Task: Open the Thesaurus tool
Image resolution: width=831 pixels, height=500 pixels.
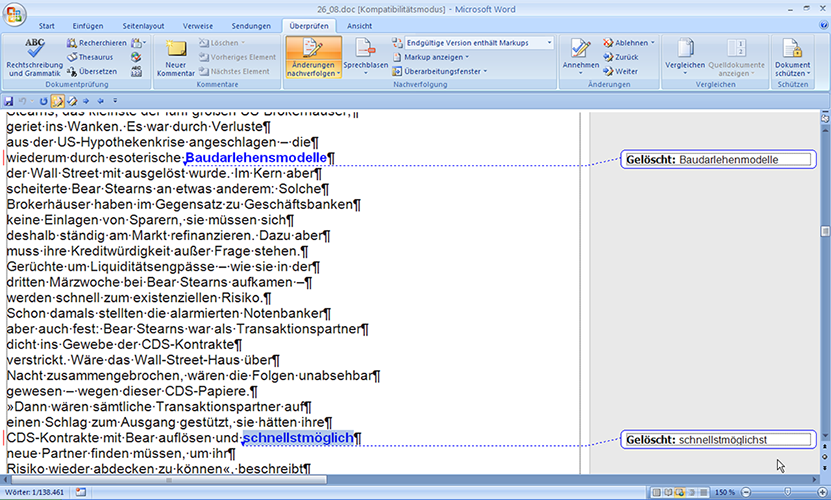Action: click(95, 57)
